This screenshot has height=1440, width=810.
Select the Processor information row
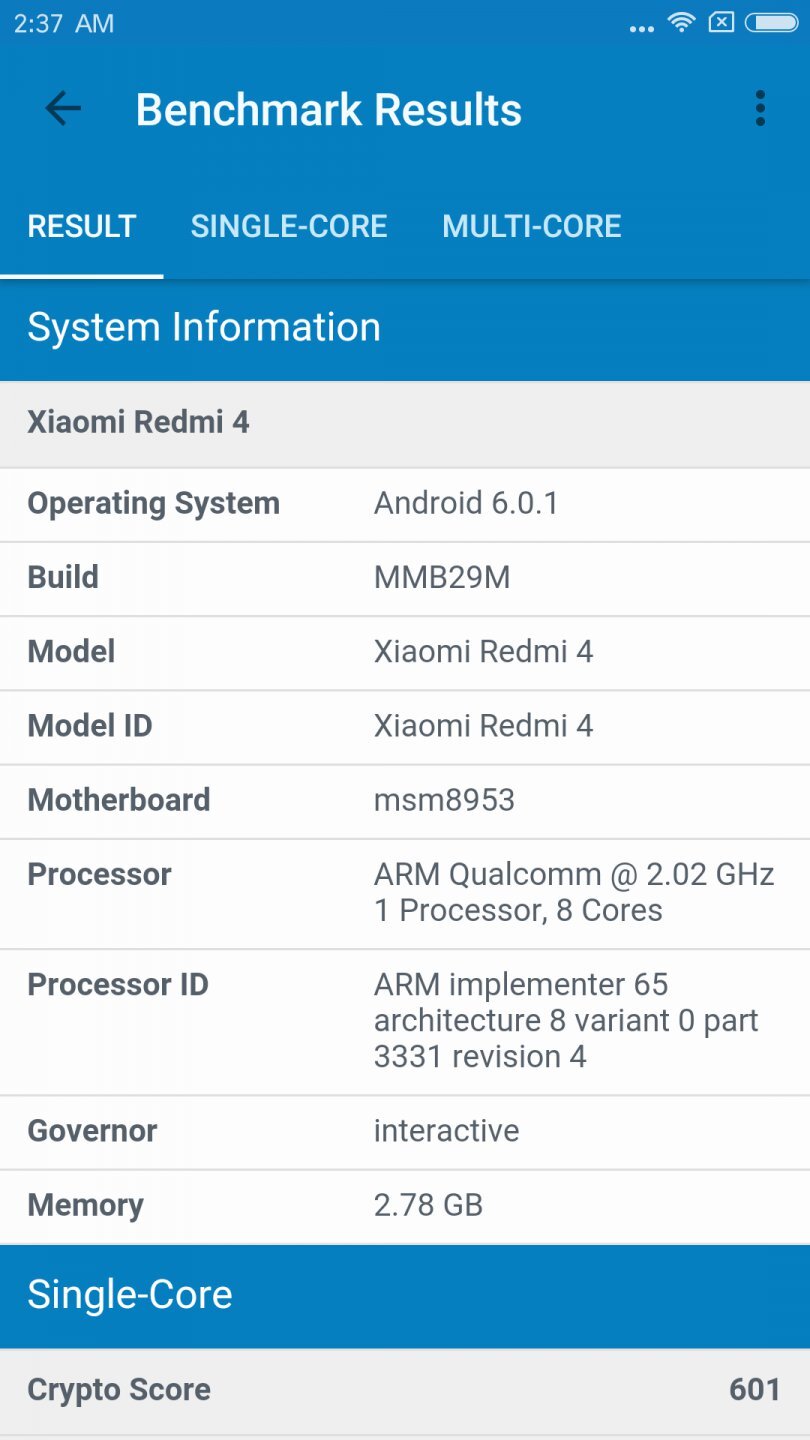(x=405, y=891)
